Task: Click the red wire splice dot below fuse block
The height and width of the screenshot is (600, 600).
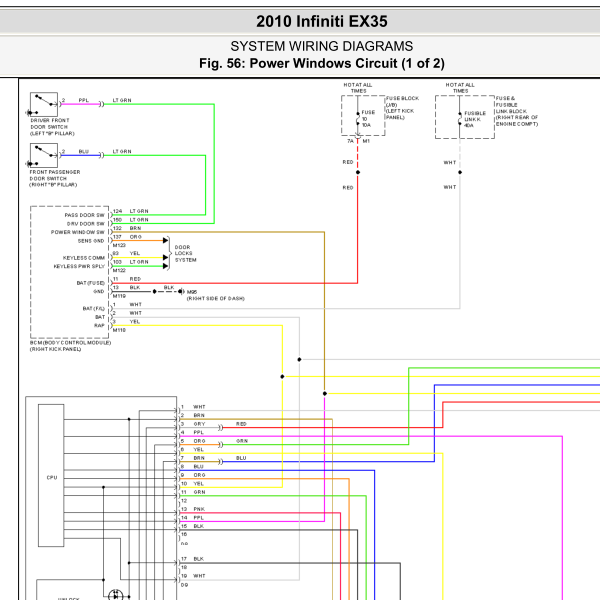Action: click(358, 172)
